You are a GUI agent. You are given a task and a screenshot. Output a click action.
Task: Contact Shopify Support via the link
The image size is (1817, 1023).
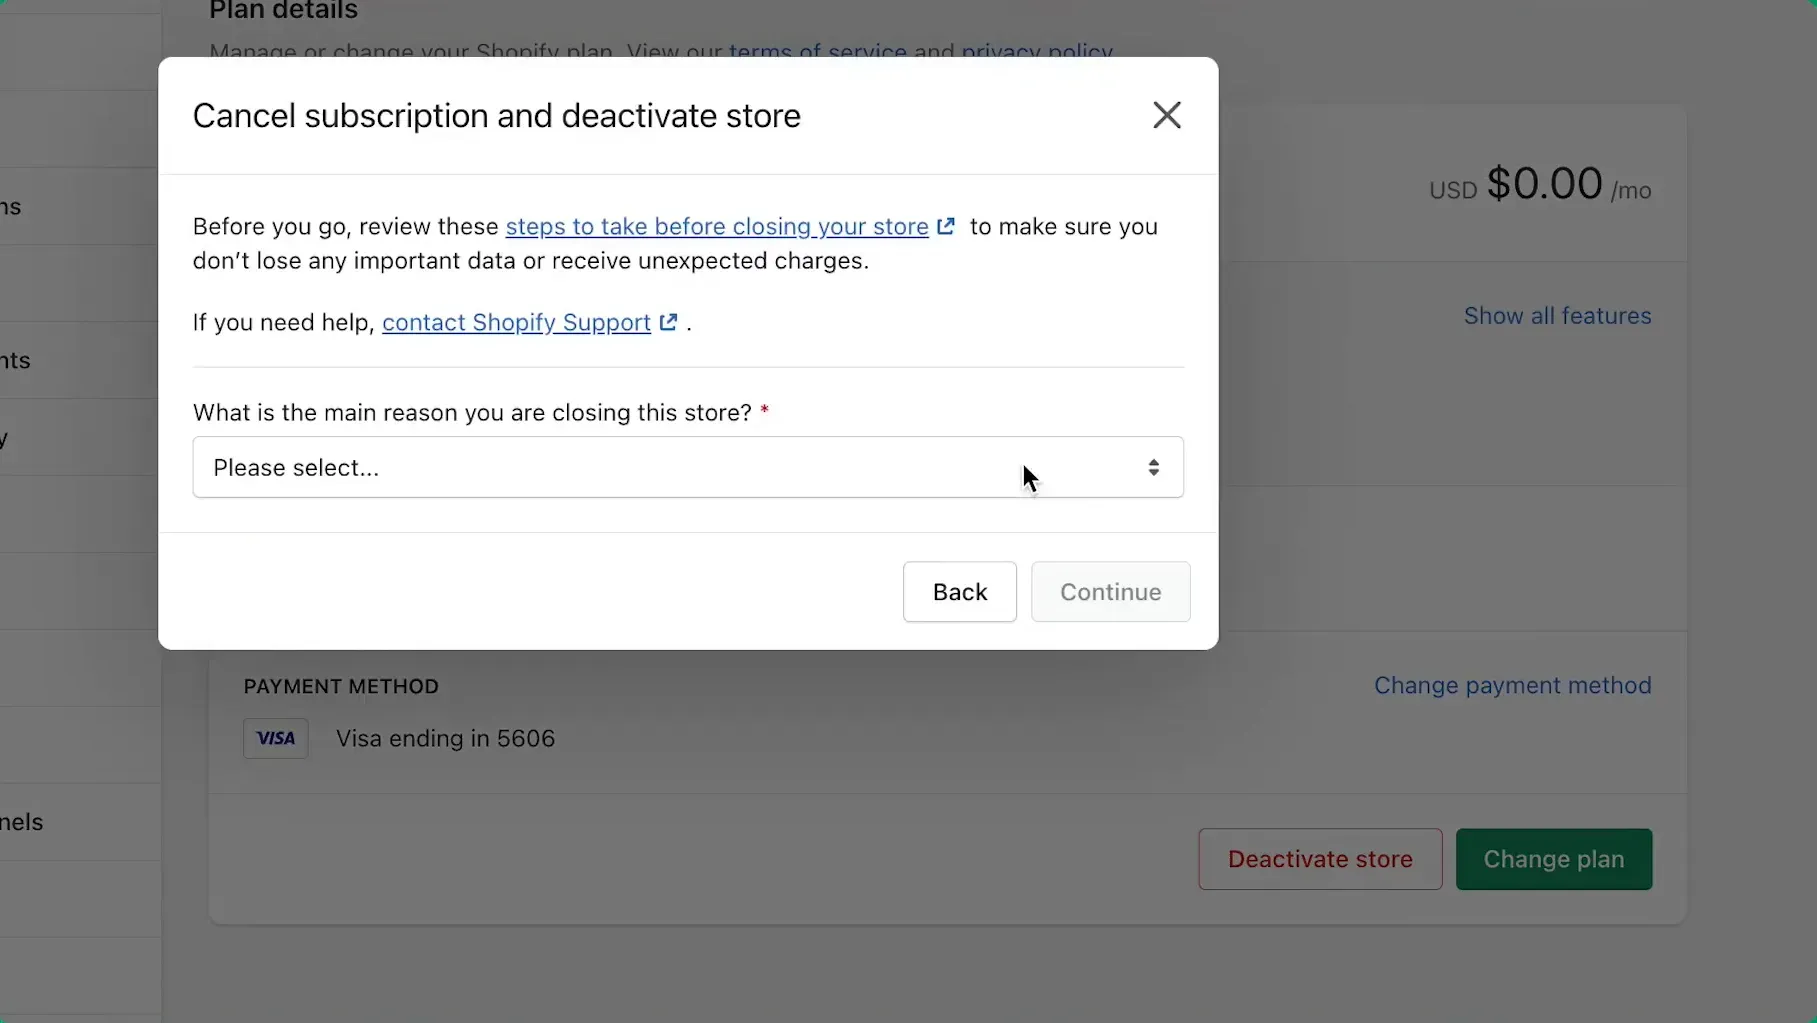516,322
